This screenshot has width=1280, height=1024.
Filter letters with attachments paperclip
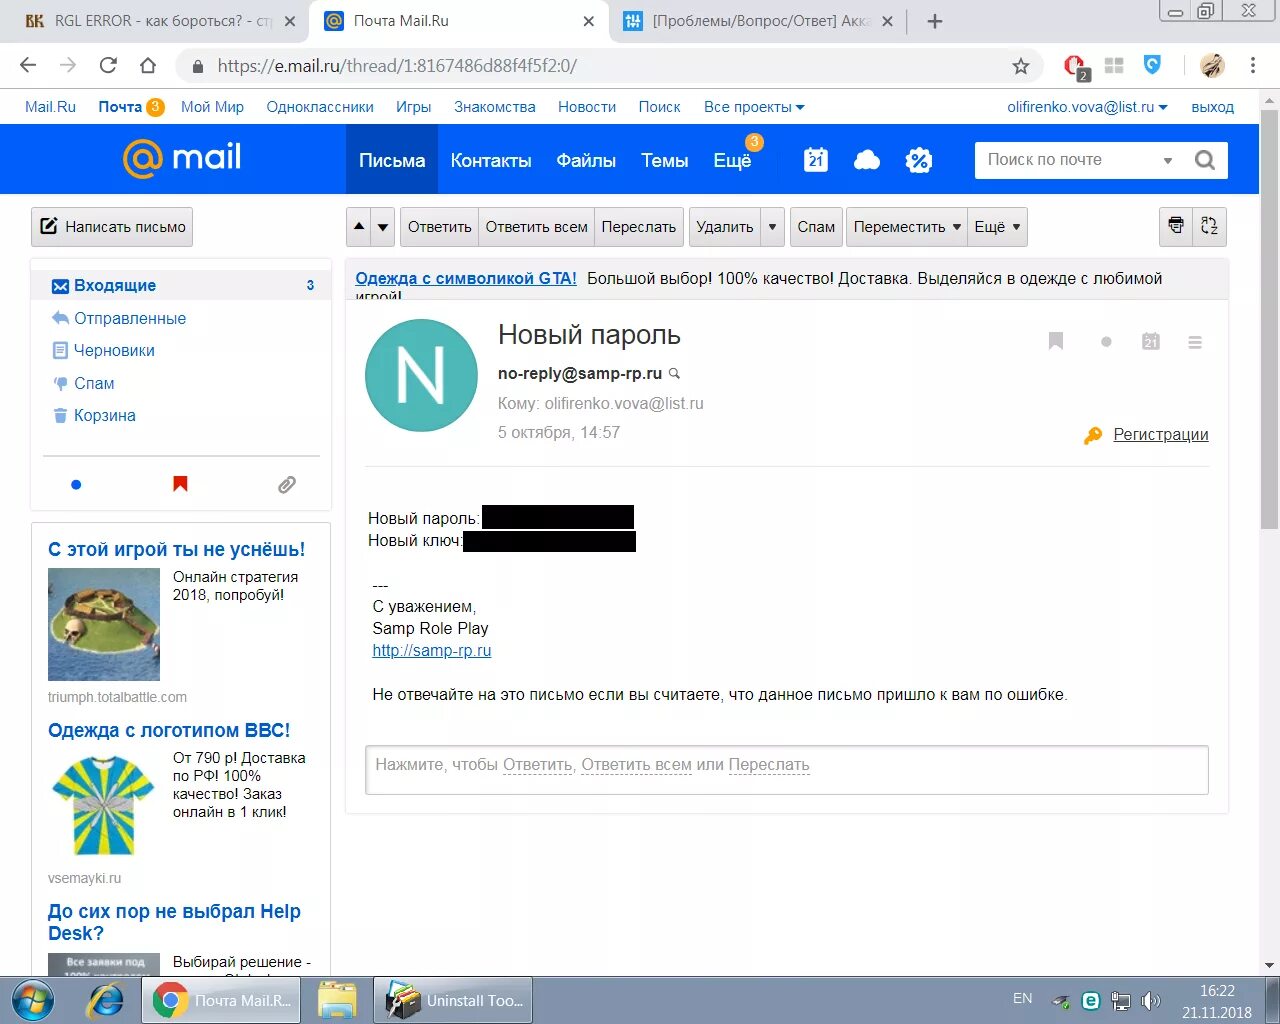click(287, 485)
